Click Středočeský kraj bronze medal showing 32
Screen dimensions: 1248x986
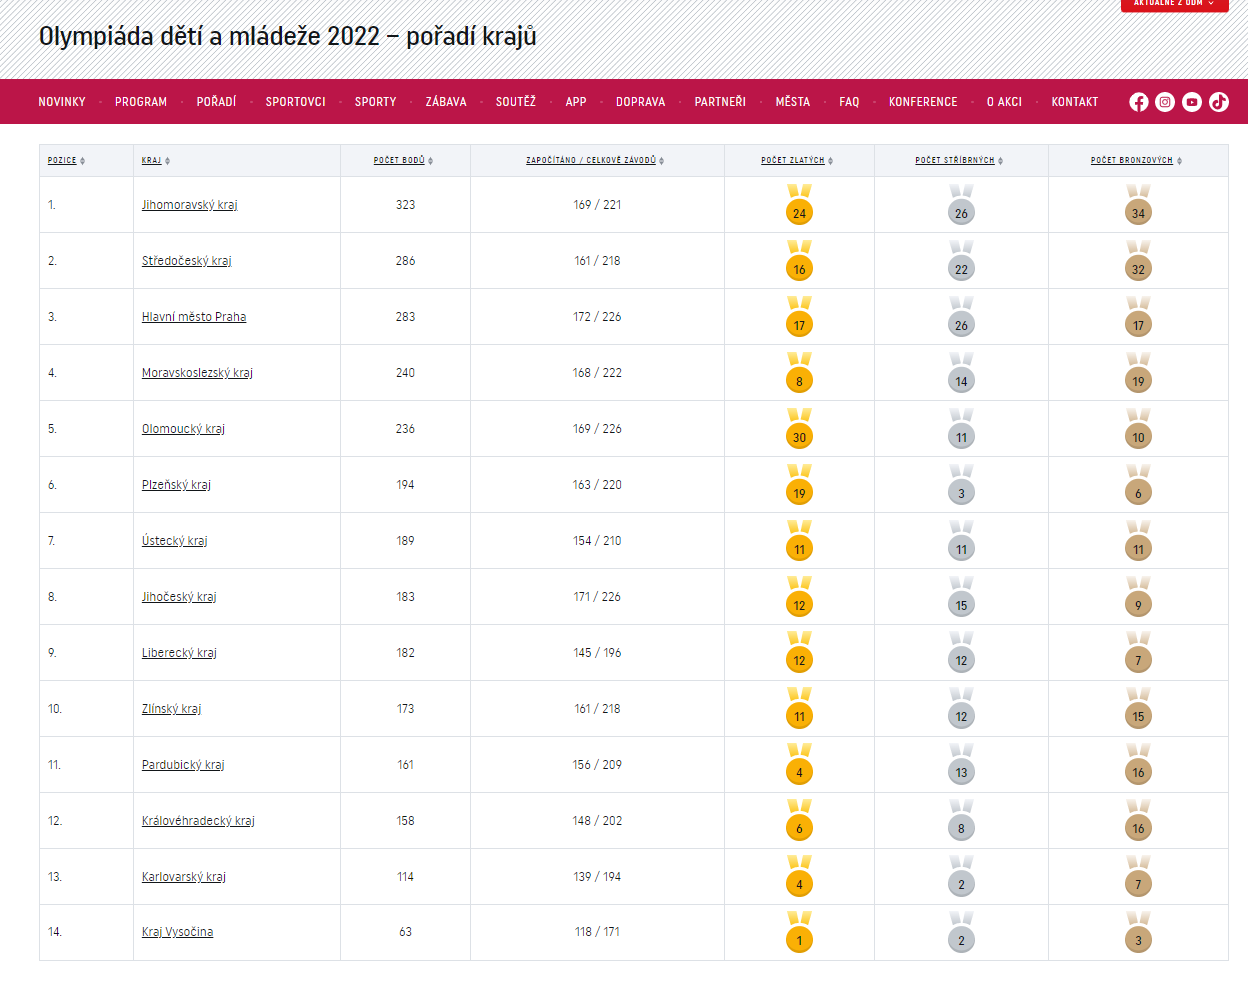click(1138, 261)
